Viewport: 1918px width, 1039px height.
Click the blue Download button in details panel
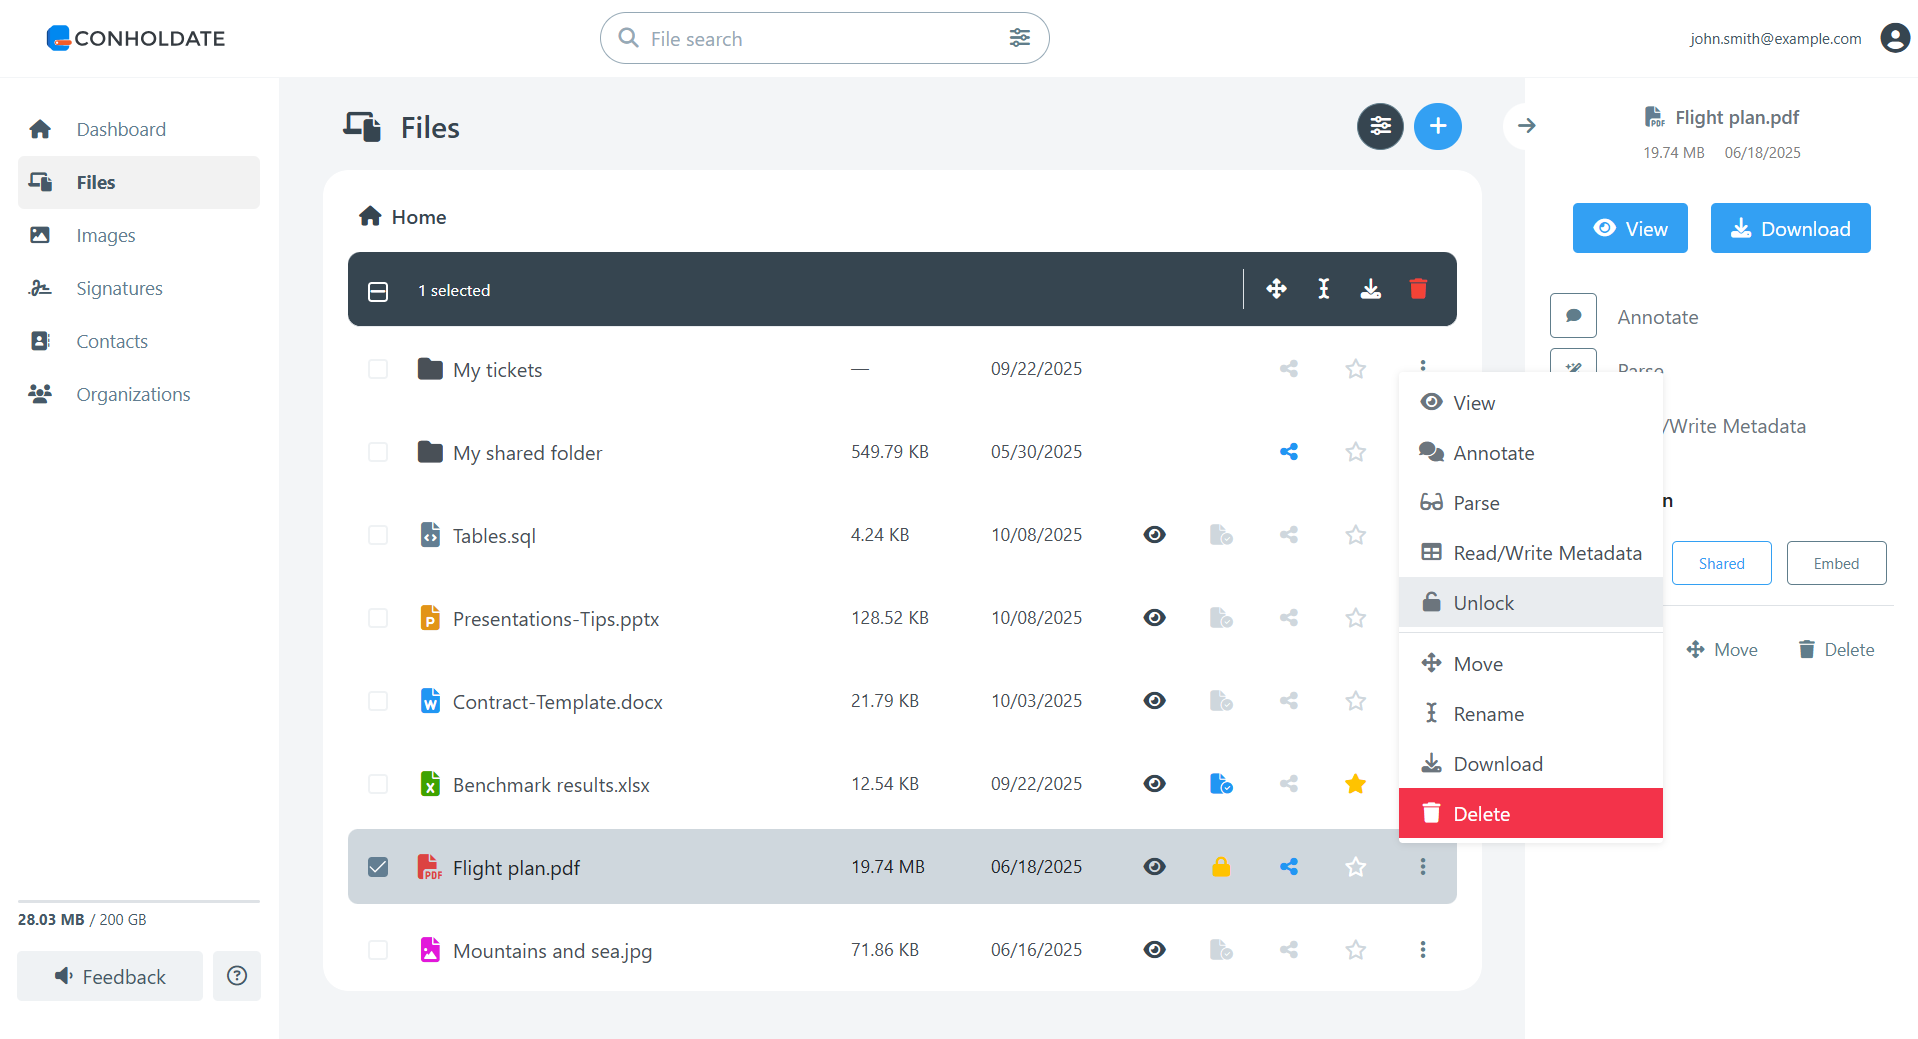1789,229
